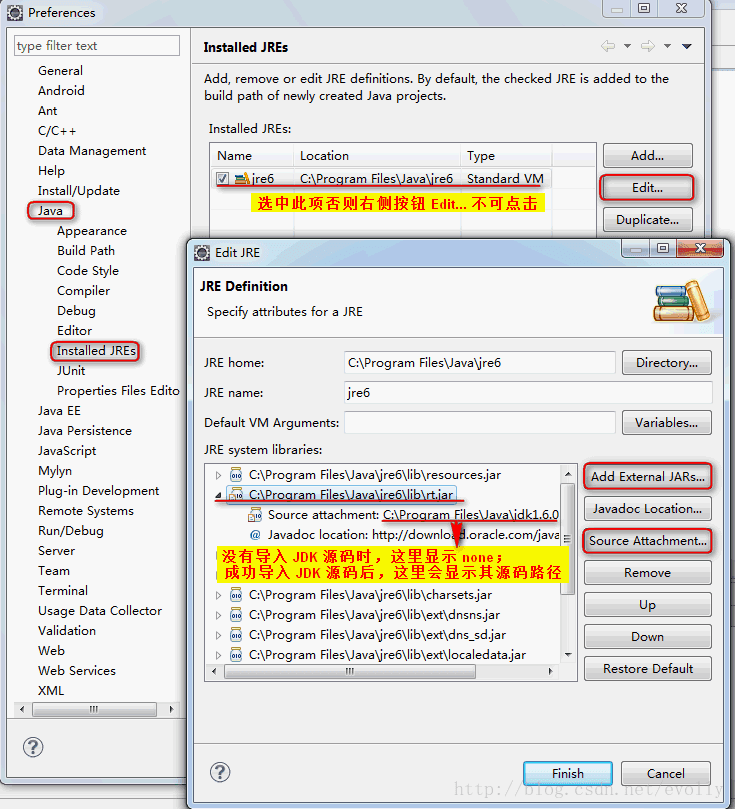The height and width of the screenshot is (809, 735).
Task: Open Compiler preferences under Java
Action: [x=83, y=291]
